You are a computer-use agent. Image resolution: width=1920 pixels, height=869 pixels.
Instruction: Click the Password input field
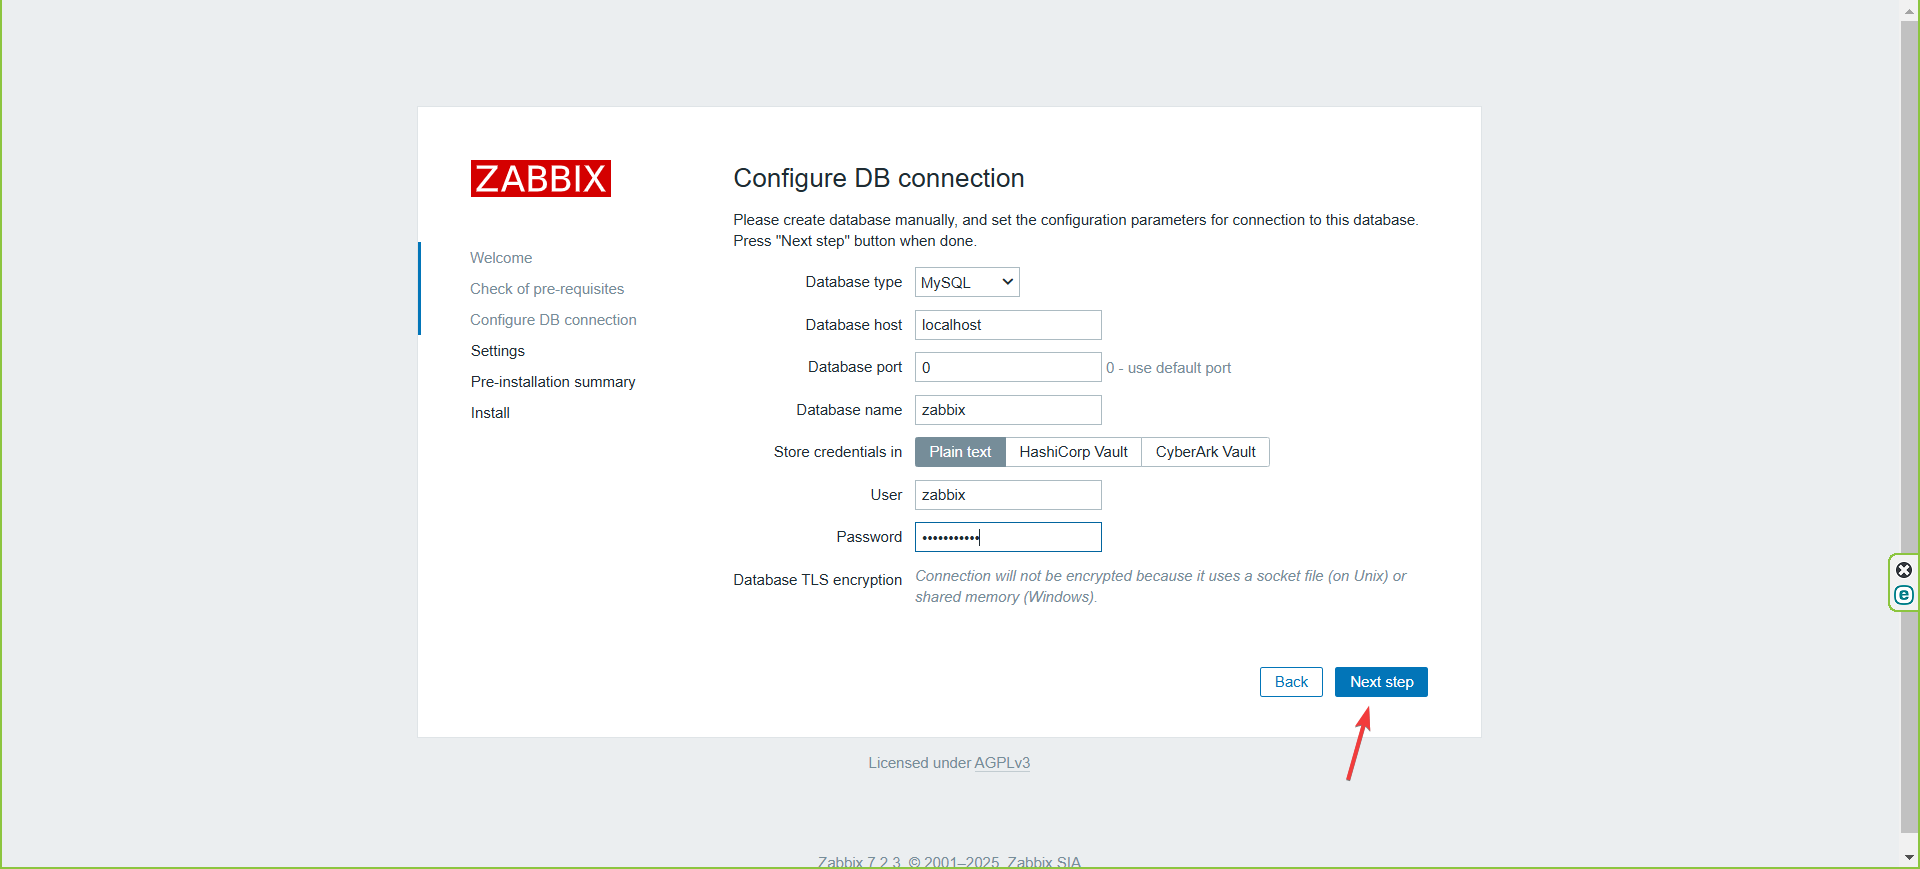(x=1008, y=537)
